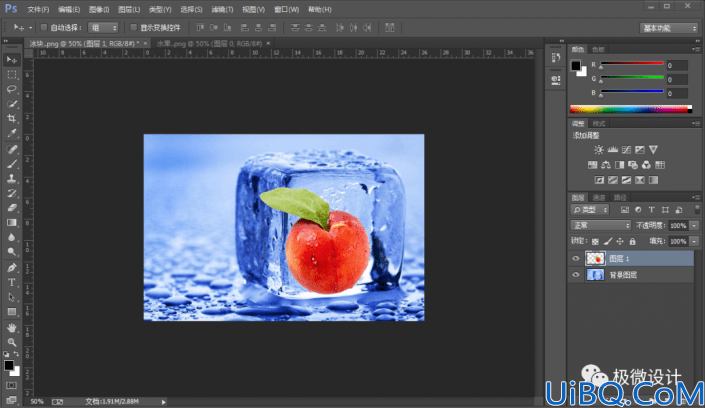Open the opacity slider dropdown arrow
The height and width of the screenshot is (408, 705).
[x=694, y=226]
